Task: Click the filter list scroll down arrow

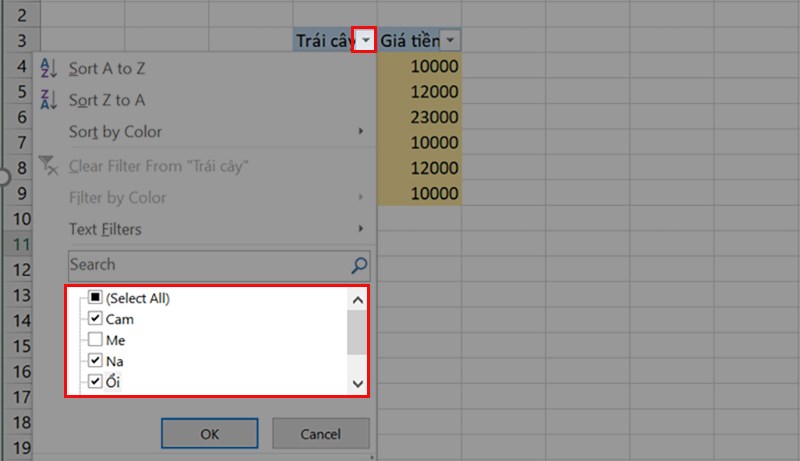Action: click(358, 383)
